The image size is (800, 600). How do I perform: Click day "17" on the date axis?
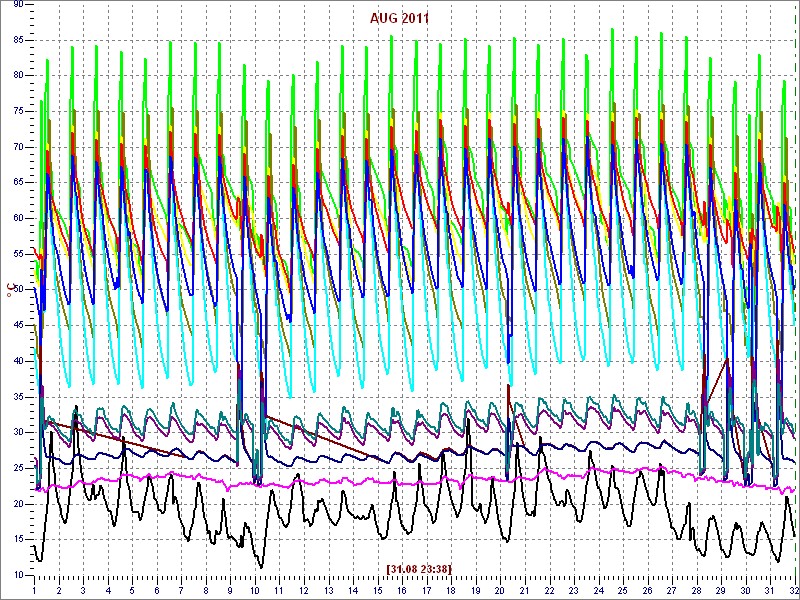[426, 590]
